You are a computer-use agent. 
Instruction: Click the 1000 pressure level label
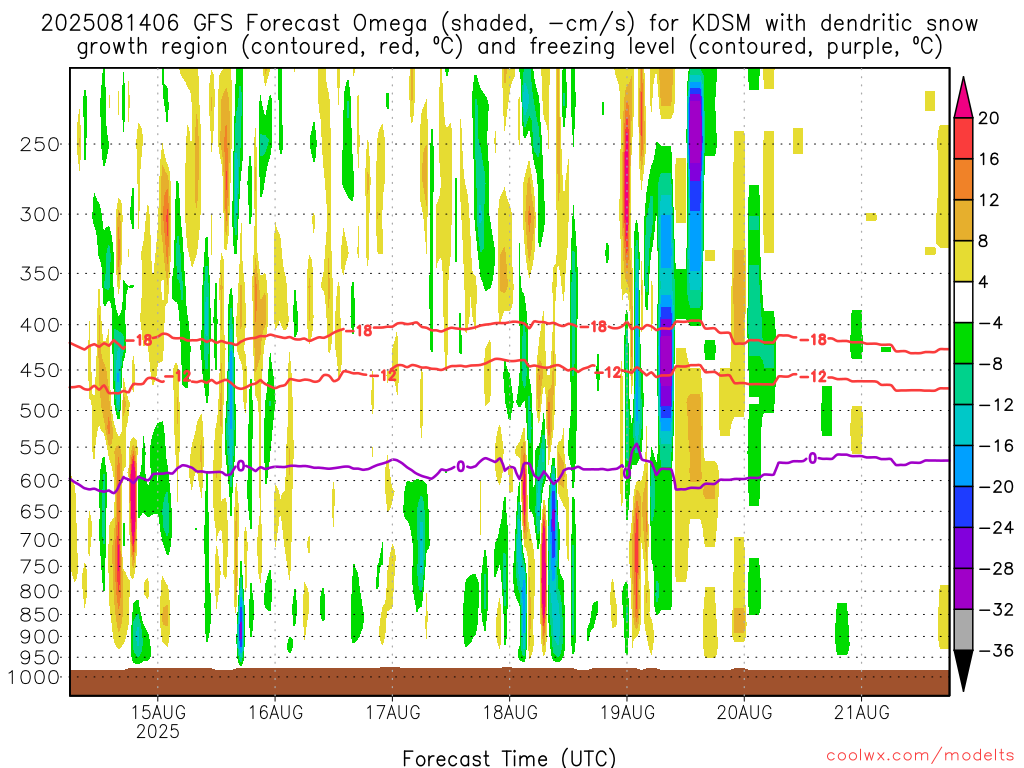(34, 677)
